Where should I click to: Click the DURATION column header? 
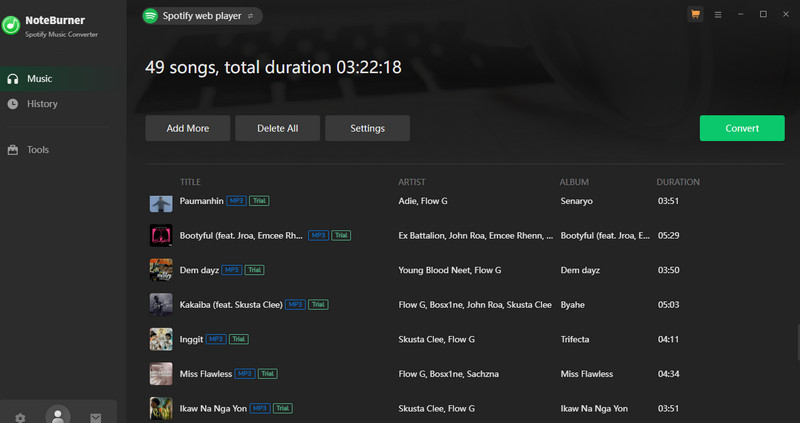tap(678, 182)
